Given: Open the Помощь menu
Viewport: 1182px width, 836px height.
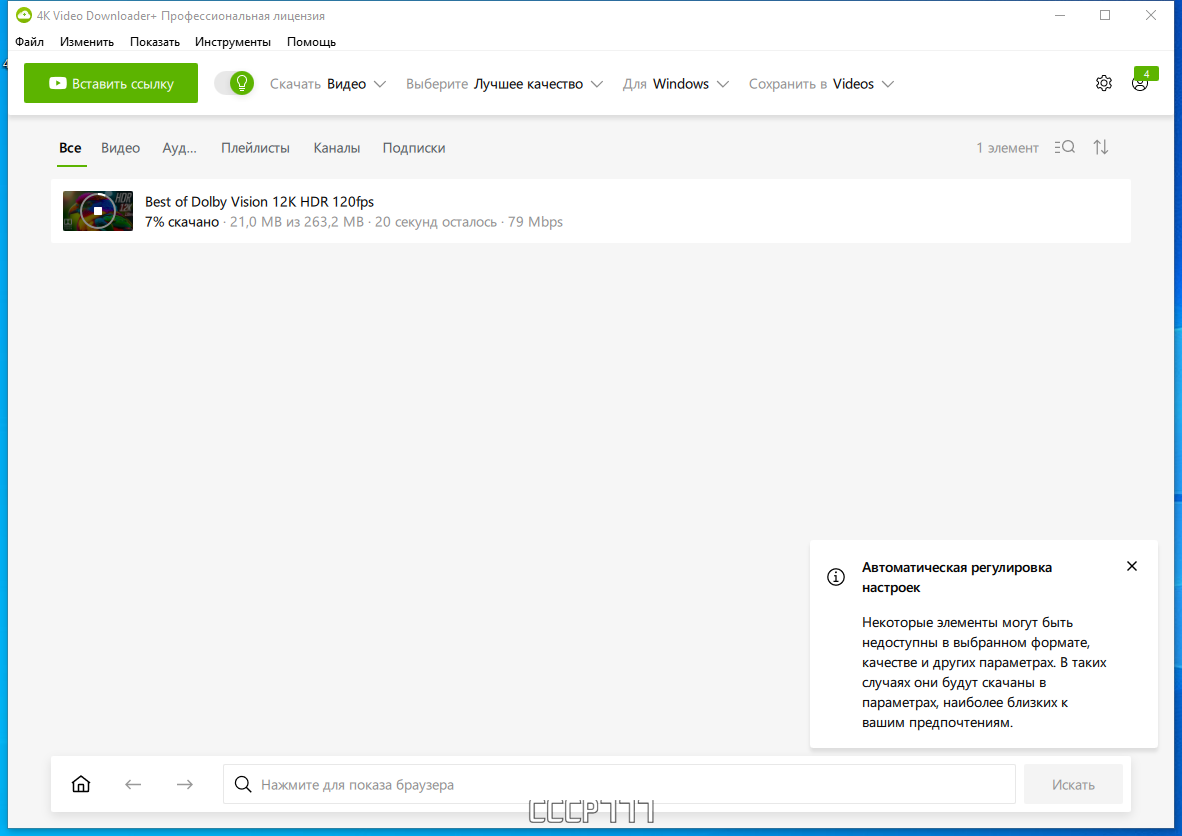Looking at the screenshot, I should tap(311, 42).
